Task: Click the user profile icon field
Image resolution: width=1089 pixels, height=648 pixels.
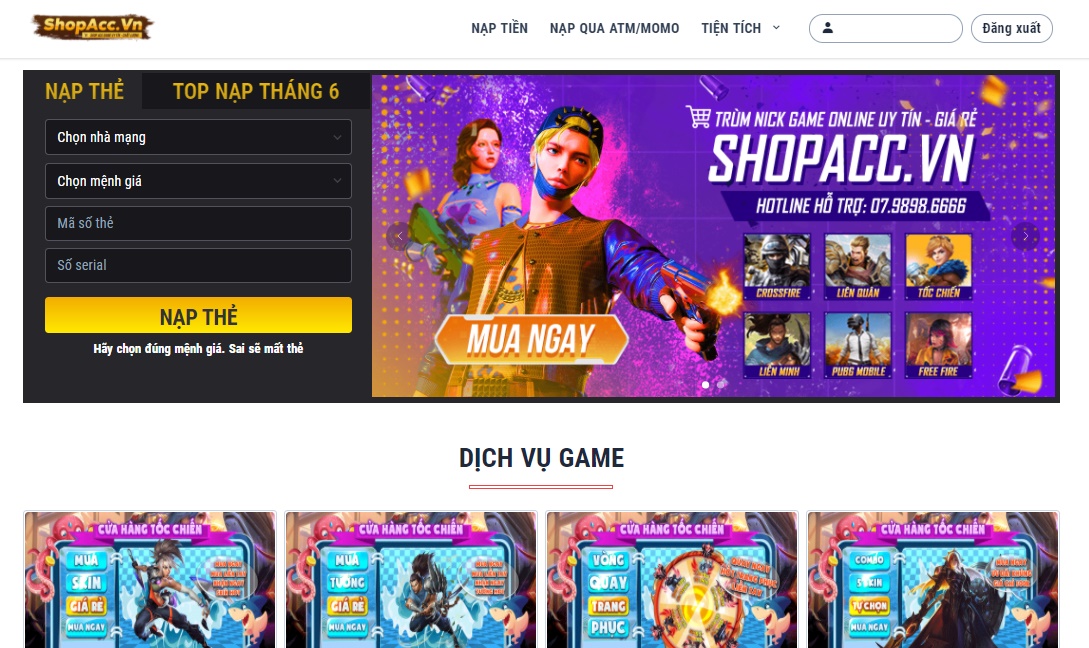Action: coord(886,28)
